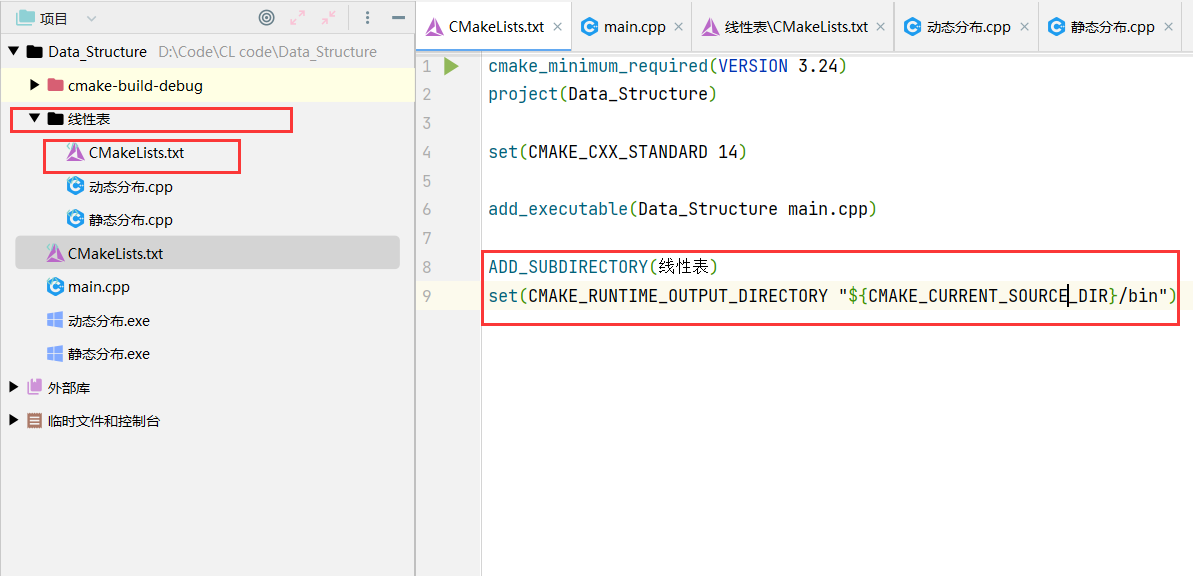Select 动态分布.cpp file in tree

(x=130, y=186)
